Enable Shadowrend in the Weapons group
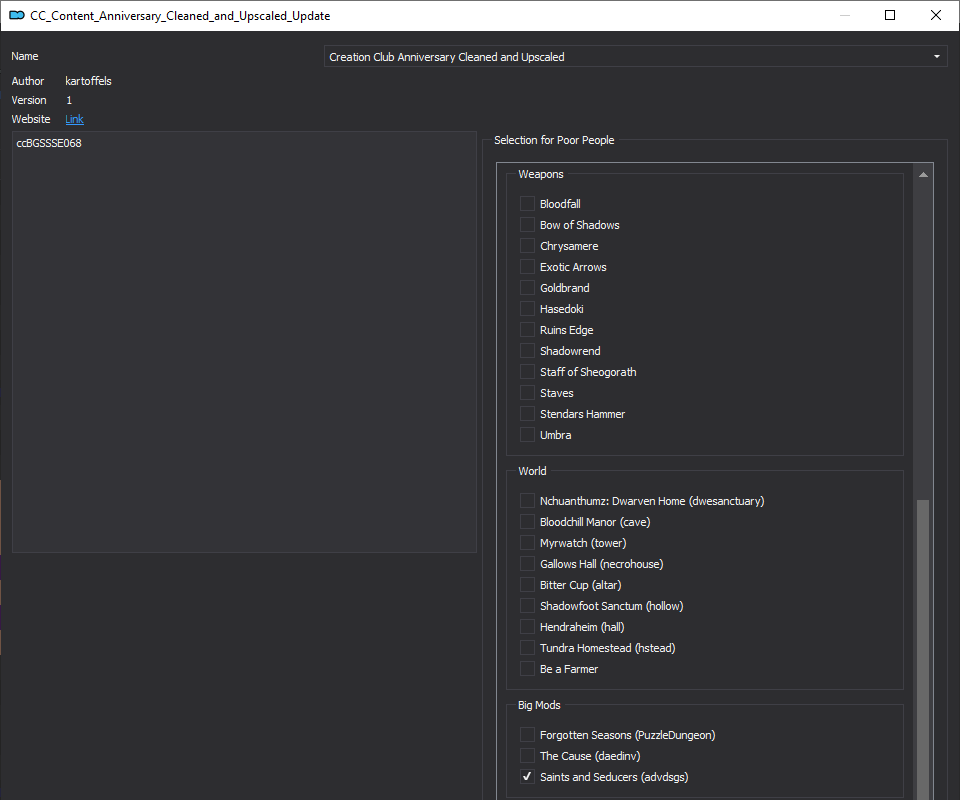The width and height of the screenshot is (960, 800). (527, 351)
